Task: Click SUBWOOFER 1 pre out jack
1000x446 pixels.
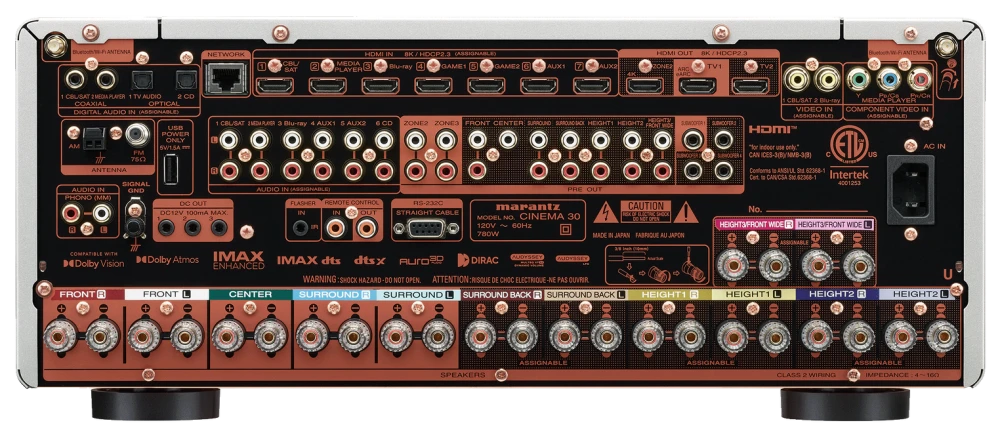Action: pos(692,140)
